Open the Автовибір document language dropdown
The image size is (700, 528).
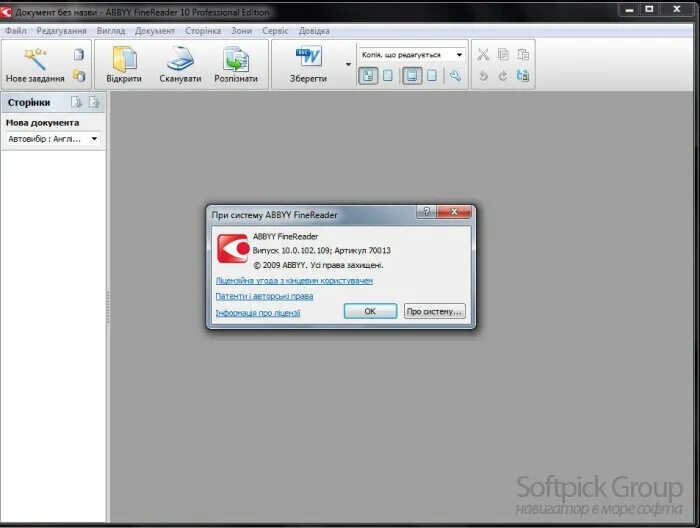click(53, 139)
